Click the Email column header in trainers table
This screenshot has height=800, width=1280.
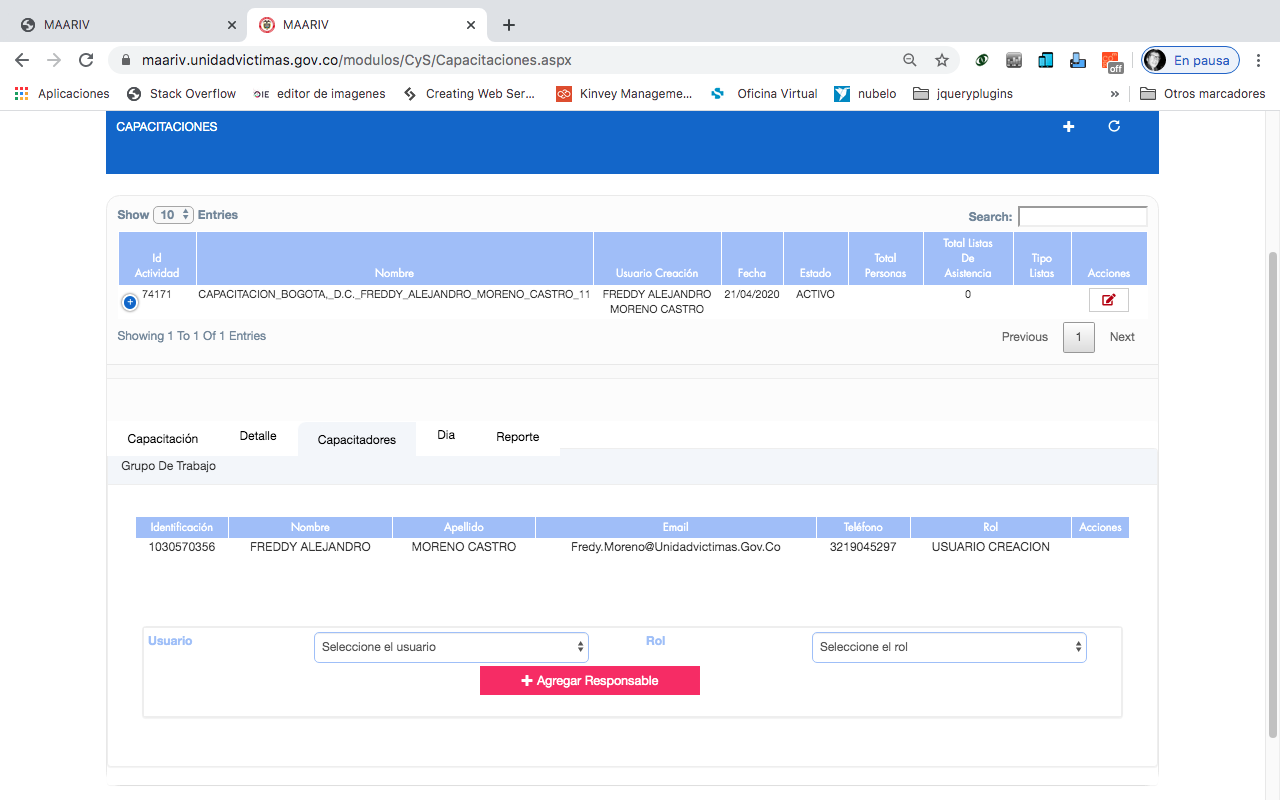tap(676, 527)
